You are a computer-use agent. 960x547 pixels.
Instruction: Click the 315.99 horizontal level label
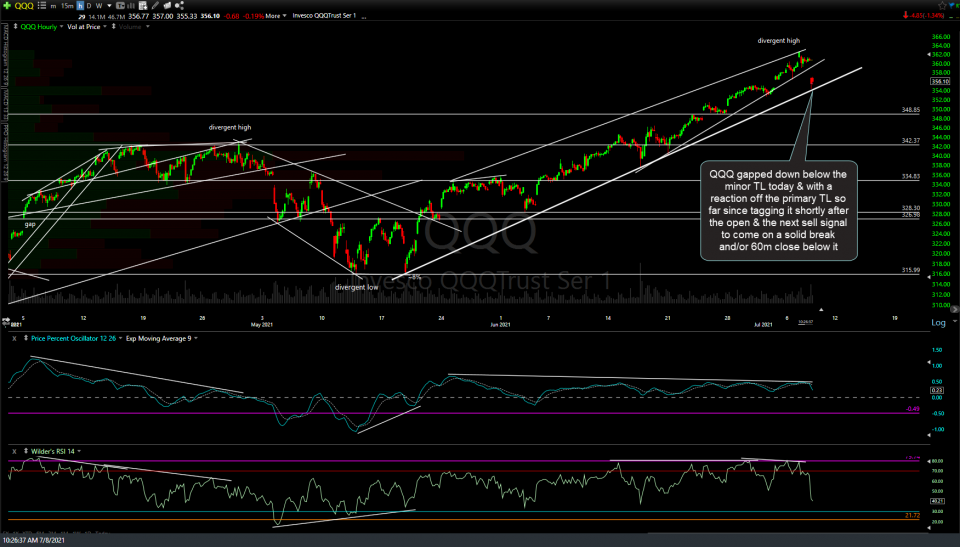tap(910, 270)
